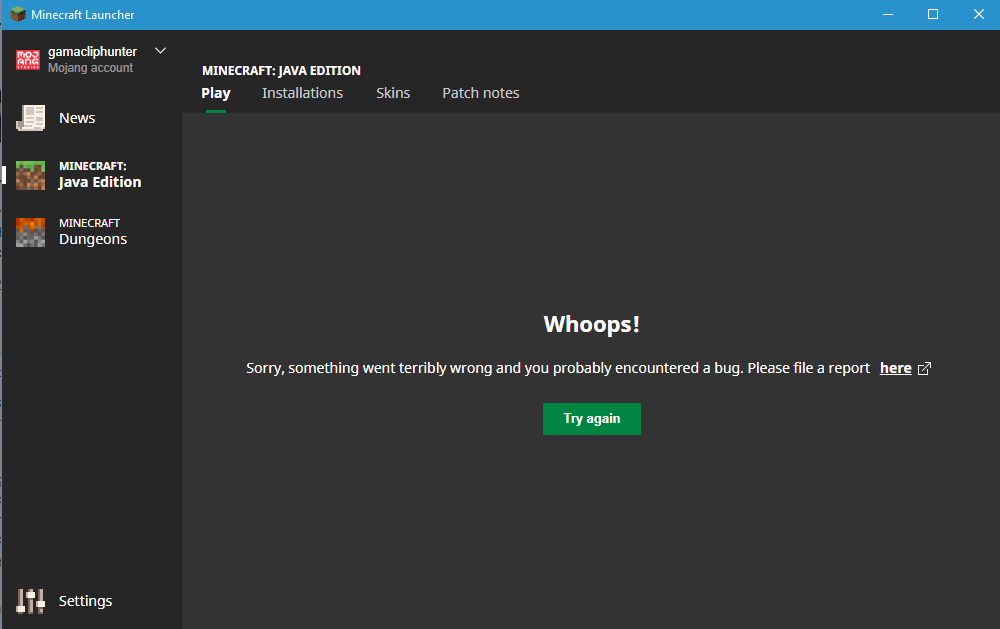Click the Settings sliders icon
This screenshot has width=1000, height=629.
pyautogui.click(x=30, y=601)
